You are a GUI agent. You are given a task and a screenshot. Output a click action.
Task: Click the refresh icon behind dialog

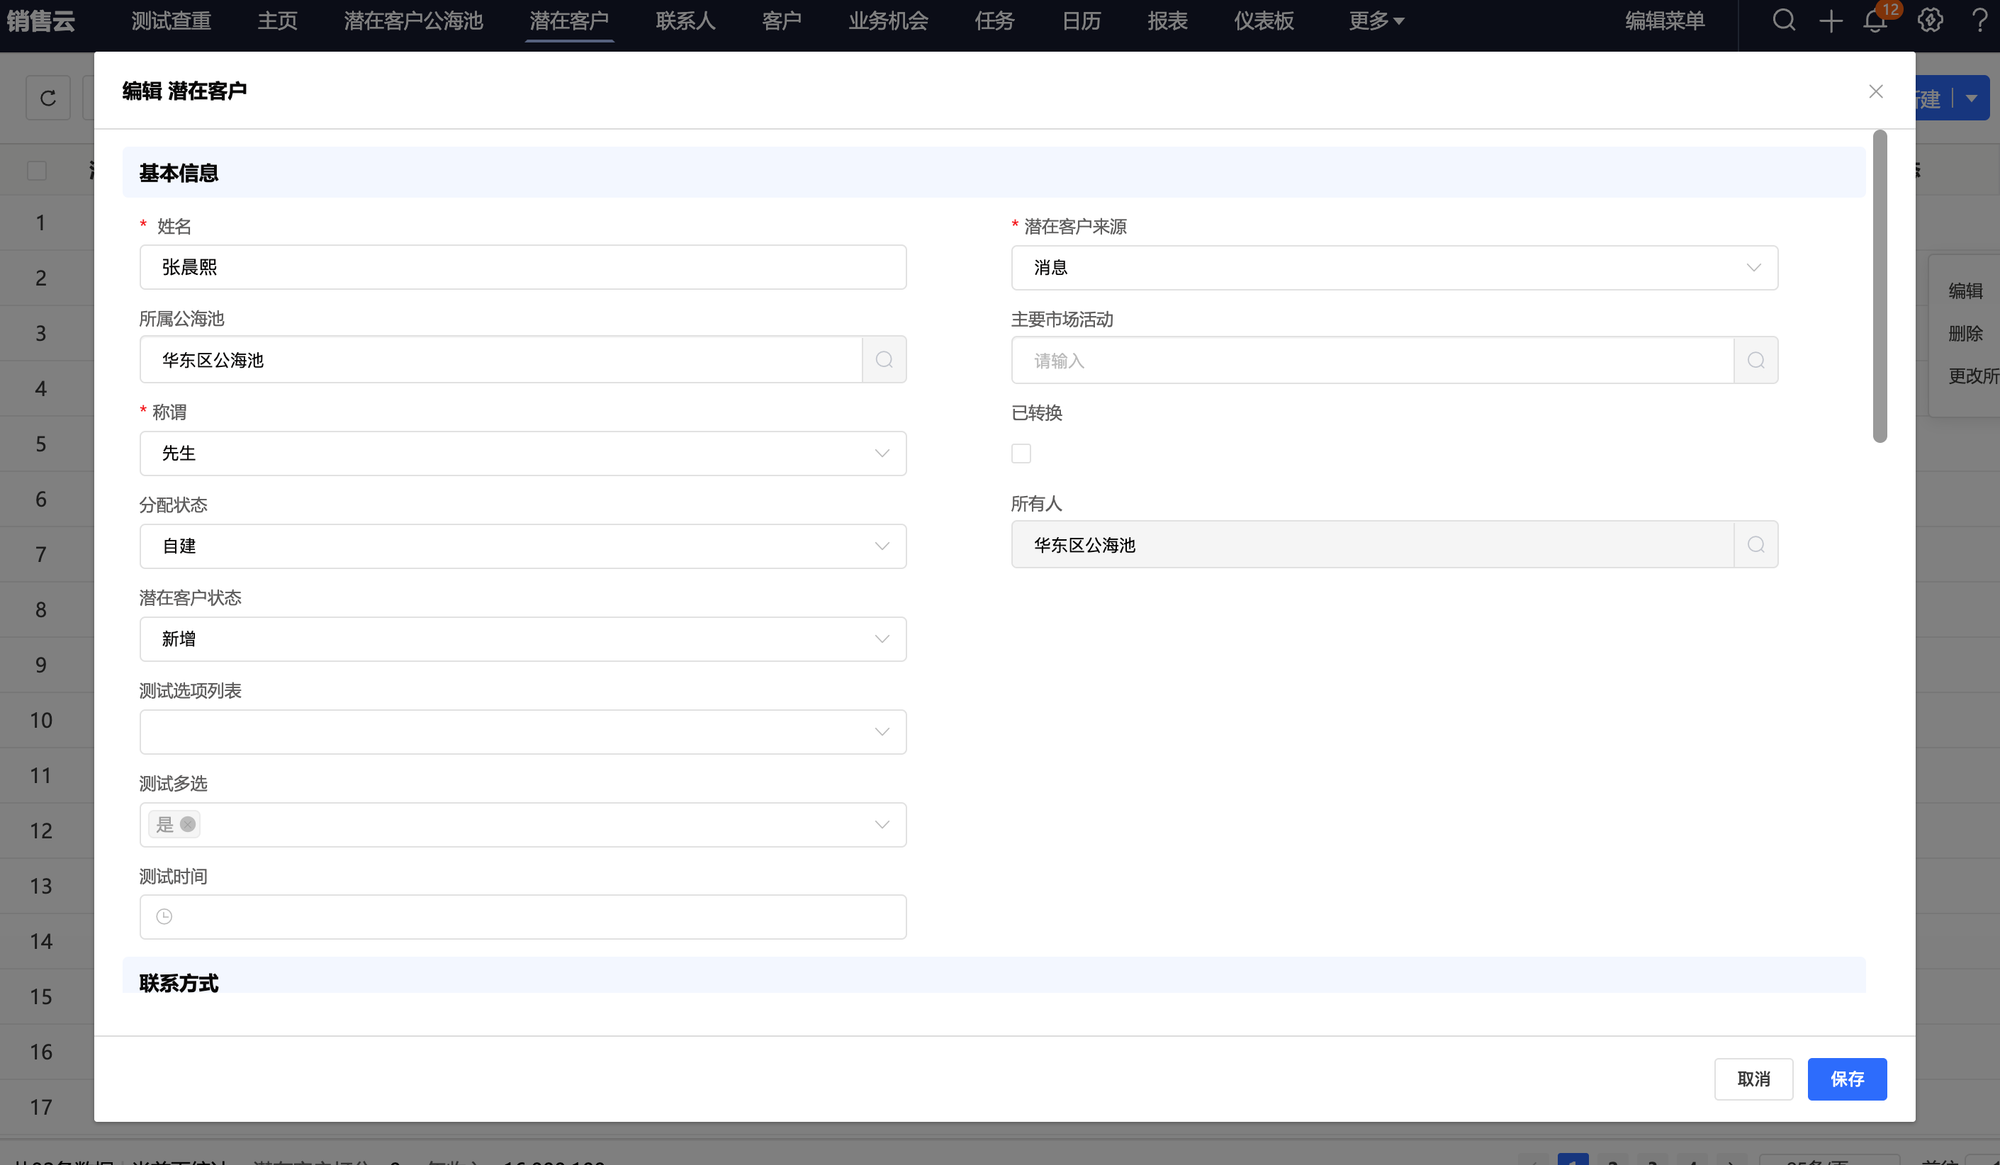pos(48,98)
